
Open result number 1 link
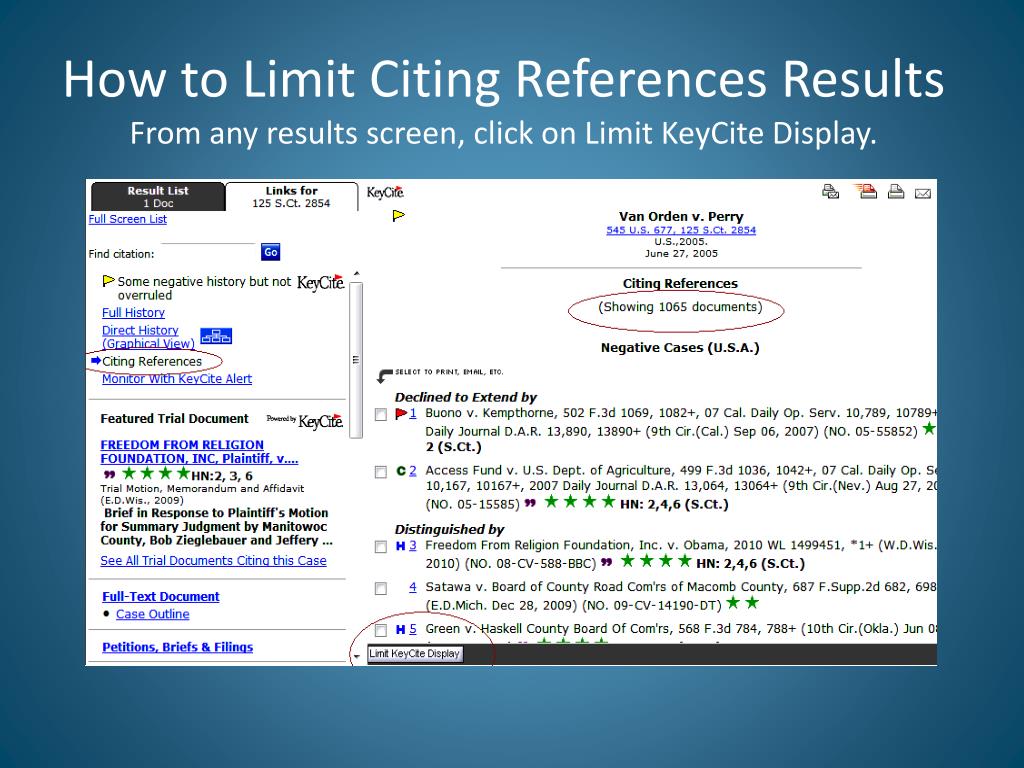[x=413, y=413]
